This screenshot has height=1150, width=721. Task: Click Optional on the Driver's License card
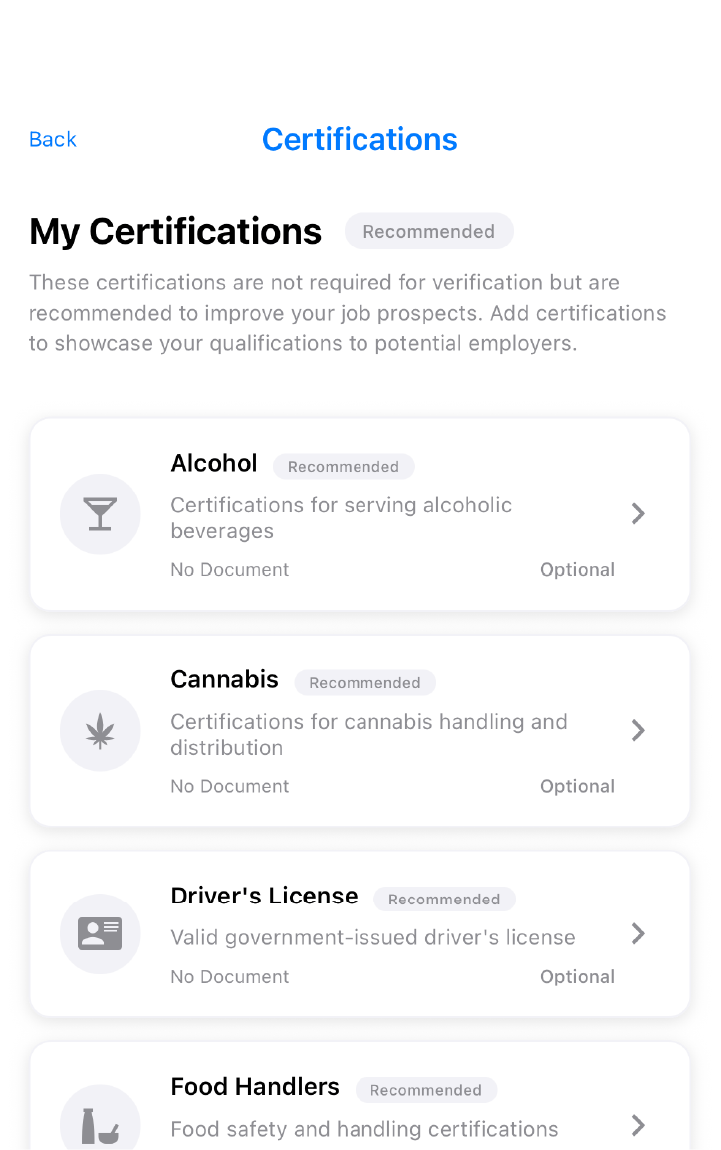pyautogui.click(x=577, y=976)
